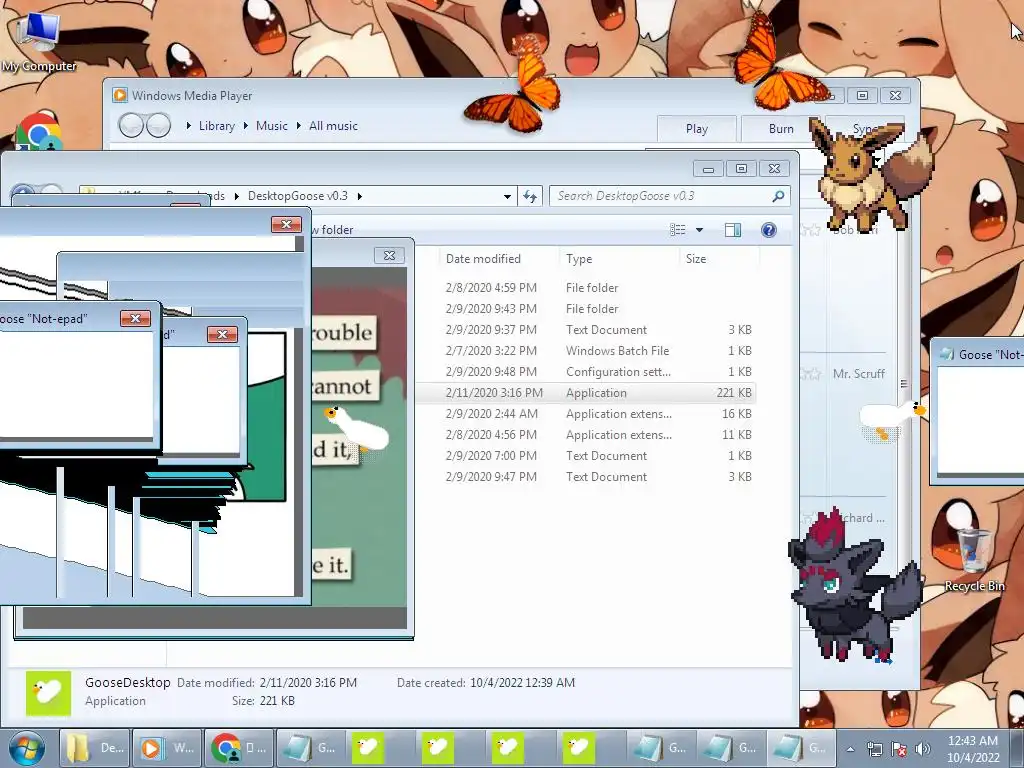Close the Goose 'Not-epad' titled window
Image resolution: width=1024 pixels, height=768 pixels.
tap(135, 318)
